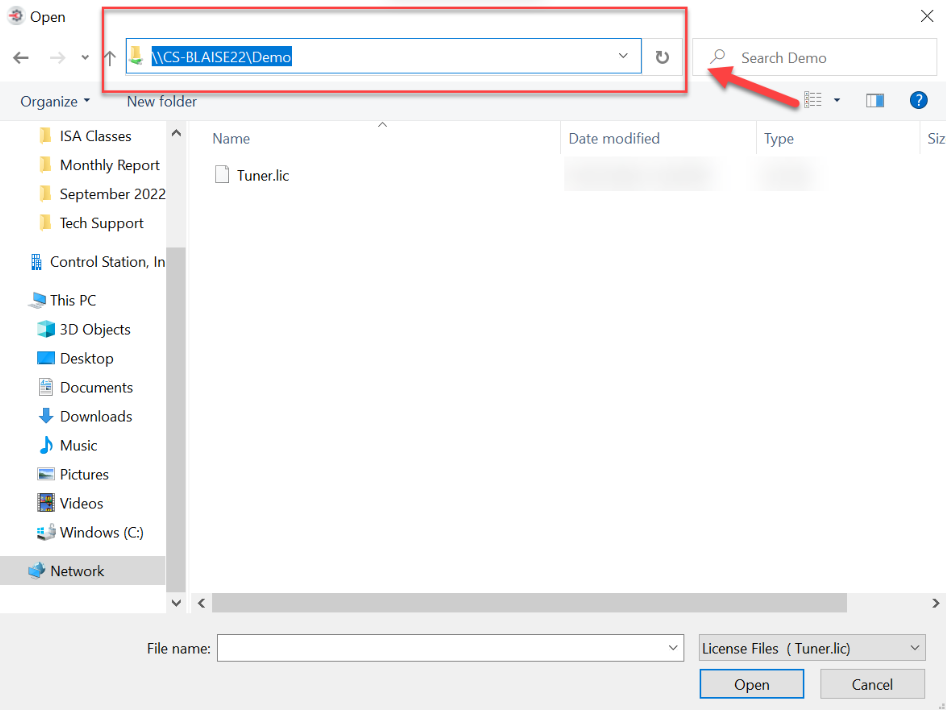Refresh the Demo folder listing
Image resolution: width=946 pixels, height=710 pixels.
click(662, 57)
